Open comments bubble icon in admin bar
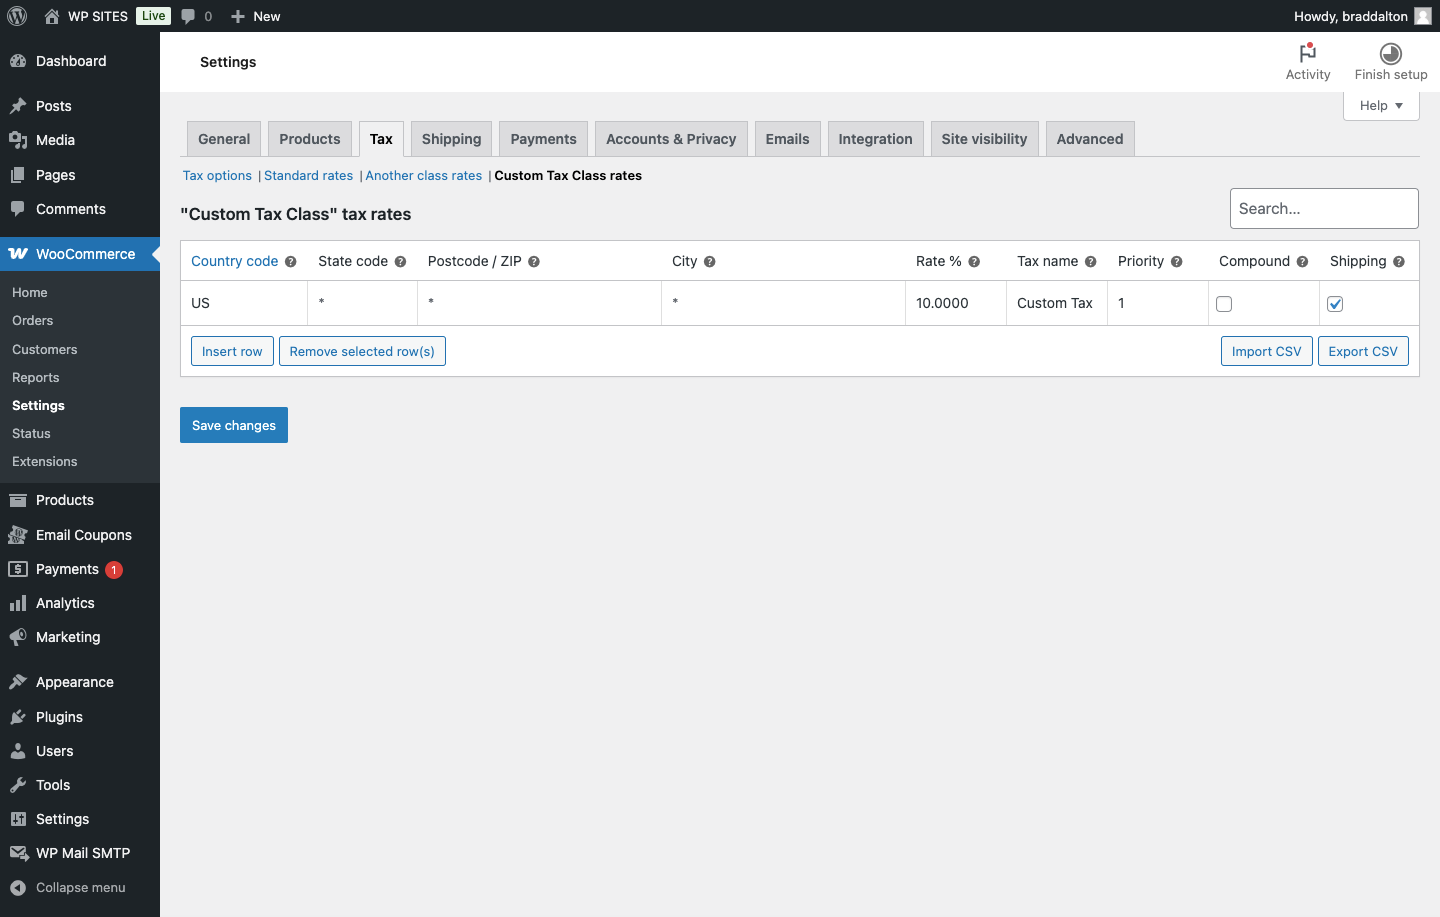The image size is (1440, 917). pos(188,16)
